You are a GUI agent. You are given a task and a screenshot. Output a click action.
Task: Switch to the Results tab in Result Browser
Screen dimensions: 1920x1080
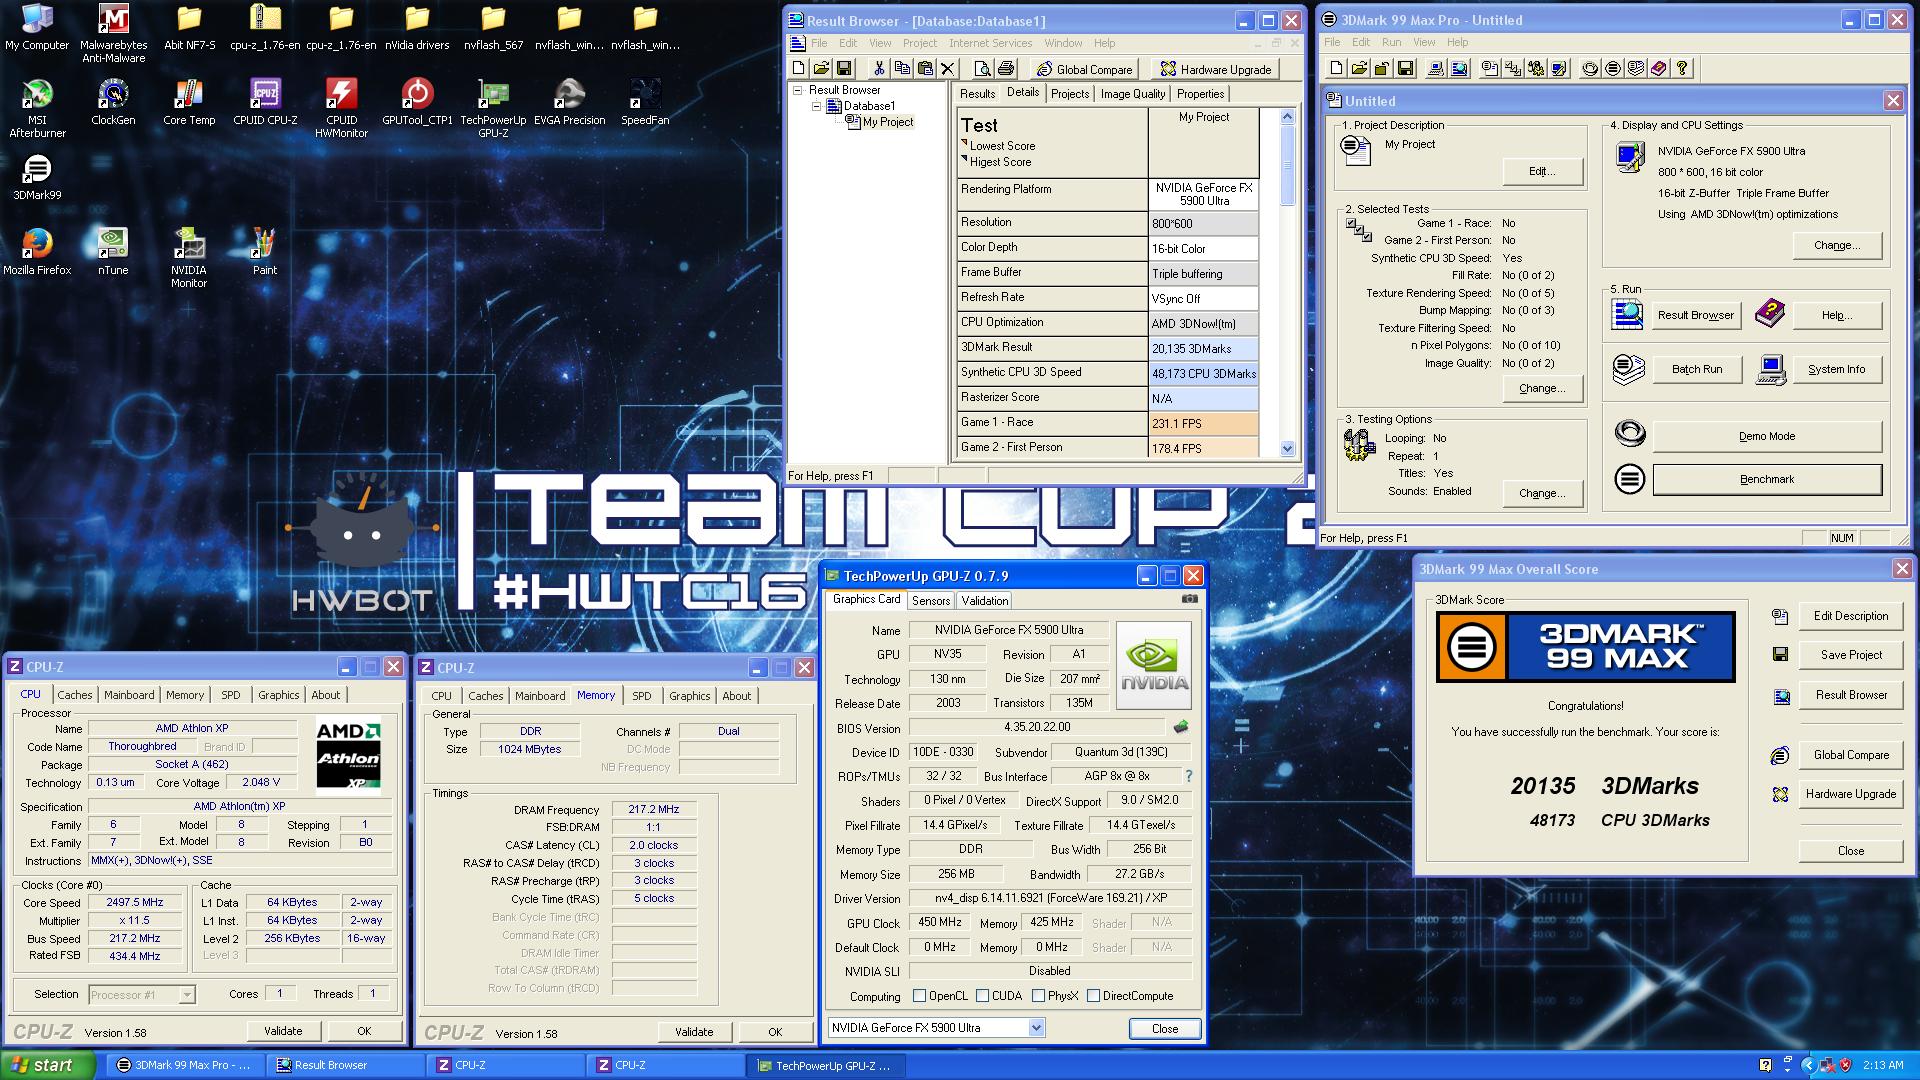pos(977,94)
